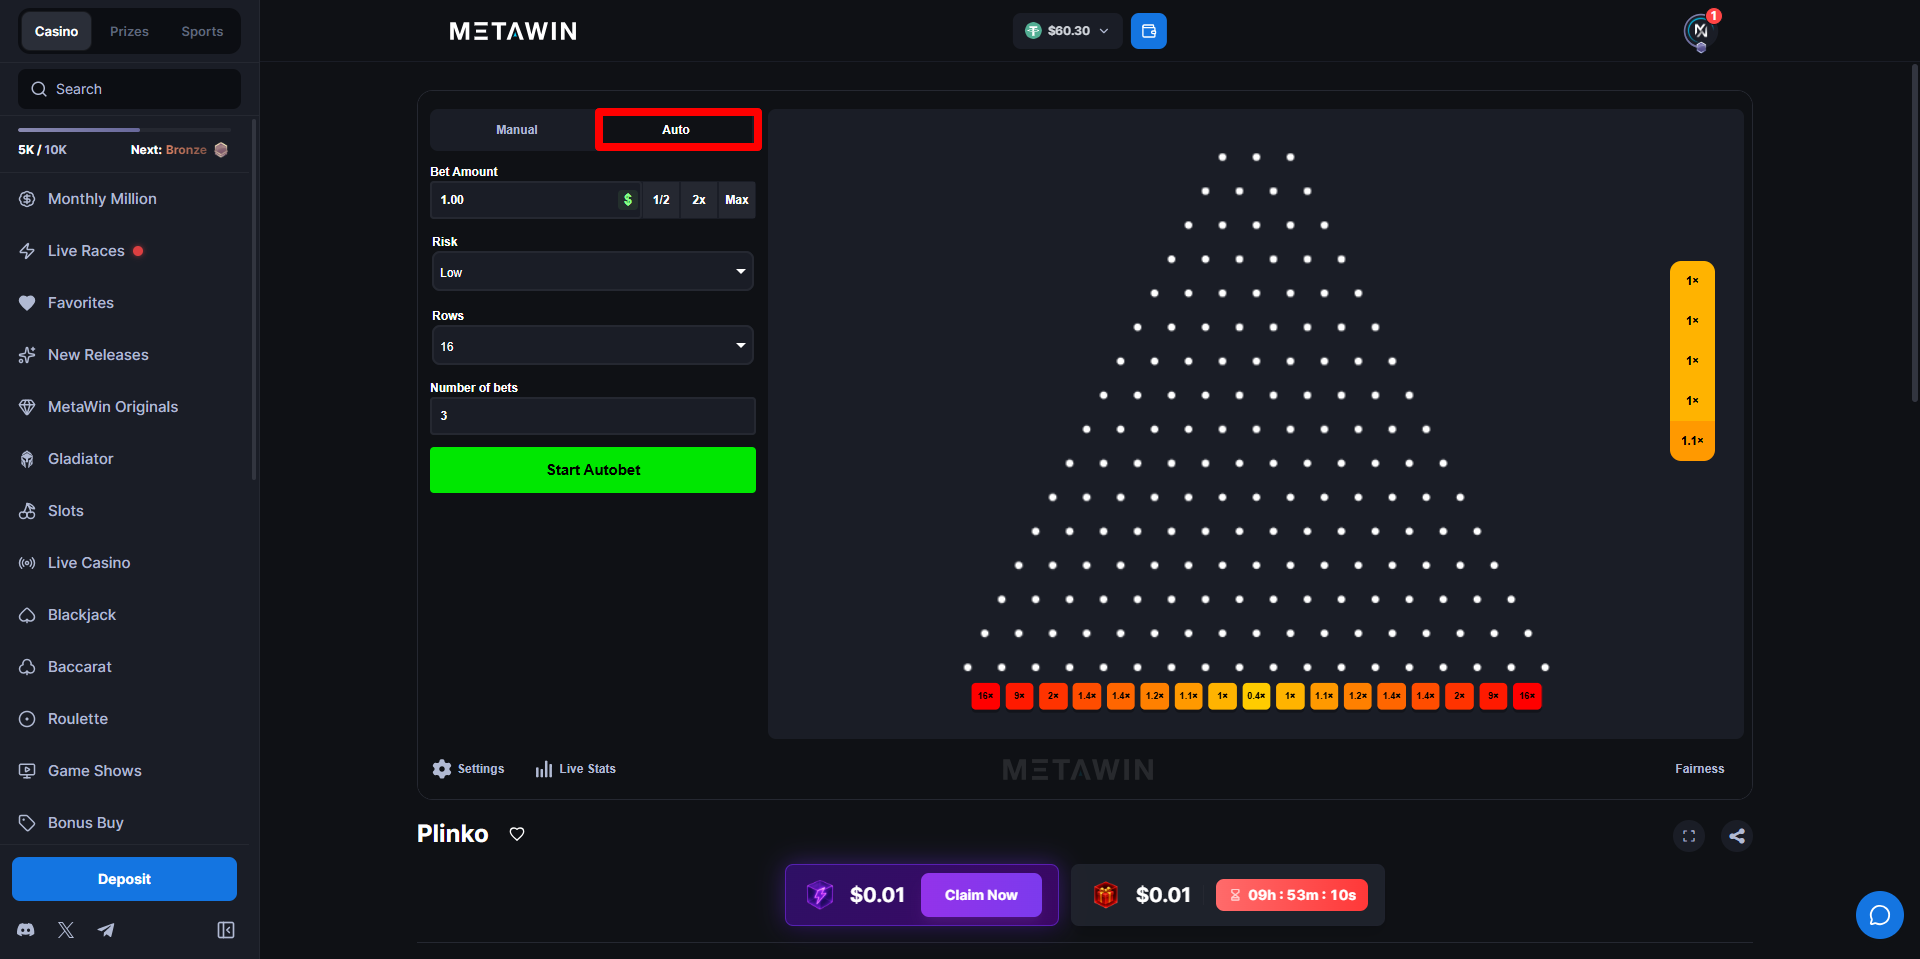The width and height of the screenshot is (1920, 959).
Task: Select the Sports tab
Action: pyautogui.click(x=202, y=32)
